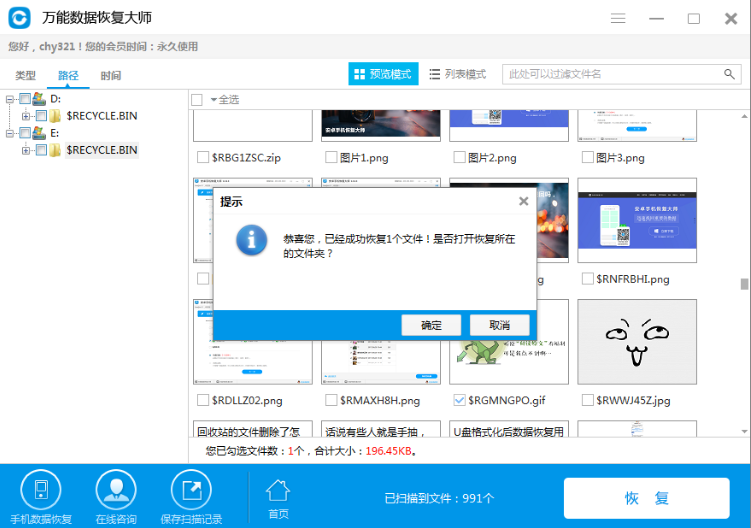Expand $RECYCLE.BIN under D: drive
The height and width of the screenshot is (528, 751).
pyautogui.click(x=26, y=116)
